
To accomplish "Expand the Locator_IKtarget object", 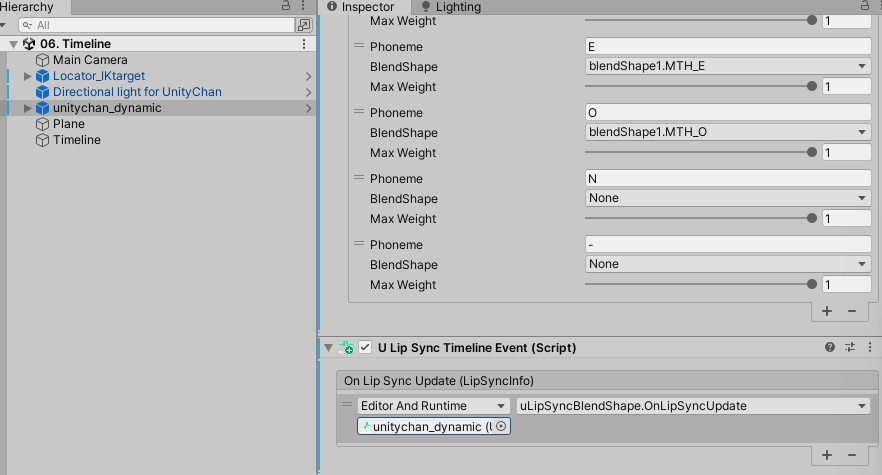I will (27, 76).
